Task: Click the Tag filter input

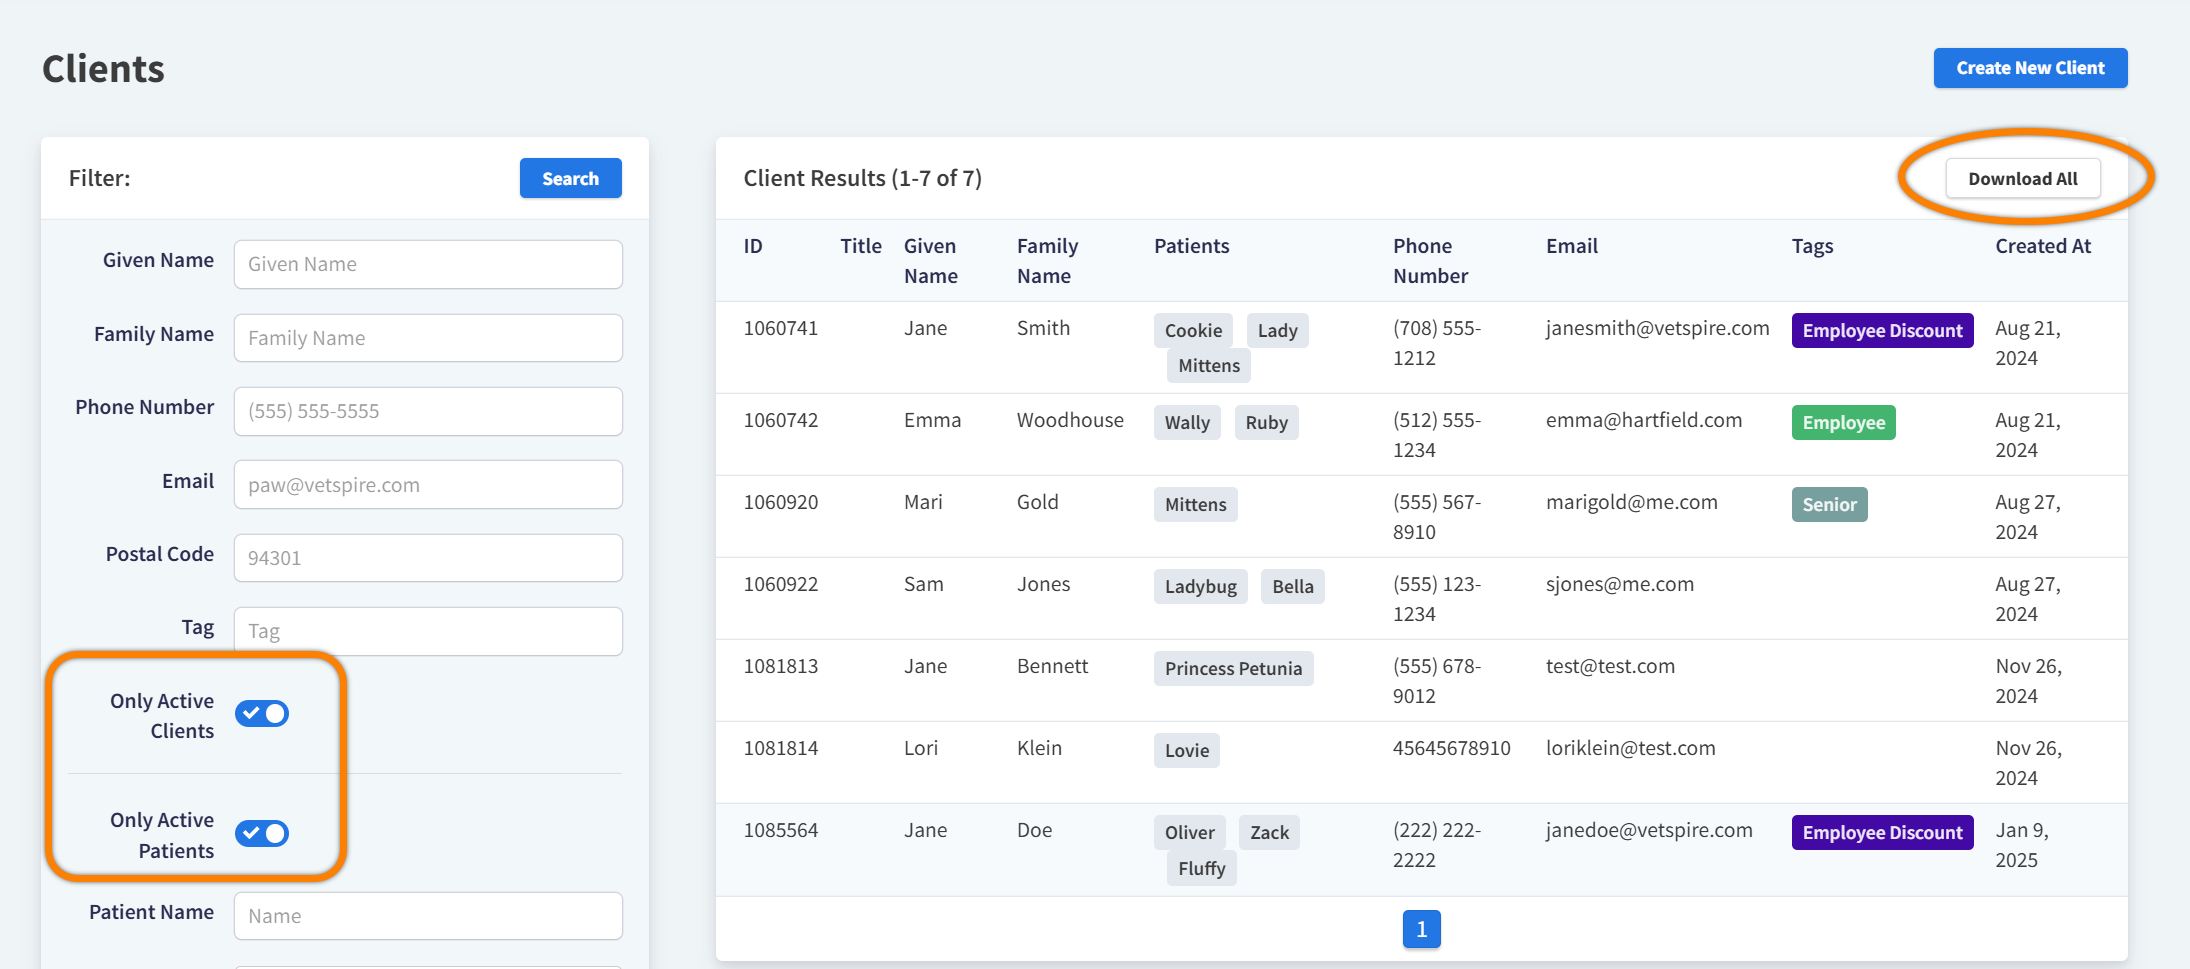Action: (428, 631)
